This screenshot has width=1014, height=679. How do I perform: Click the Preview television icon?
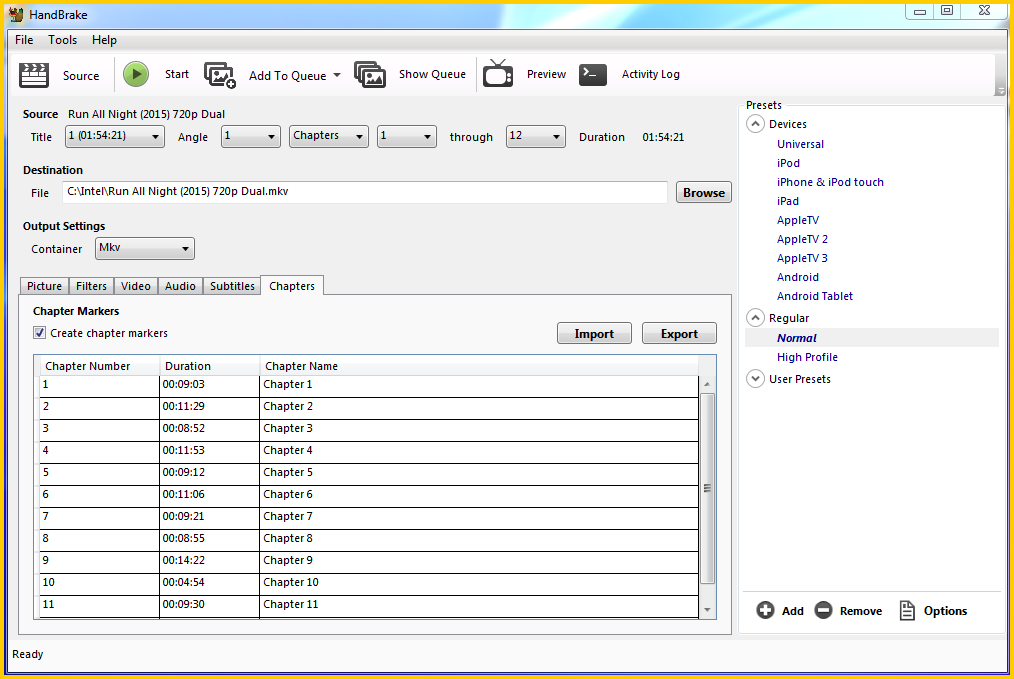click(x=498, y=73)
